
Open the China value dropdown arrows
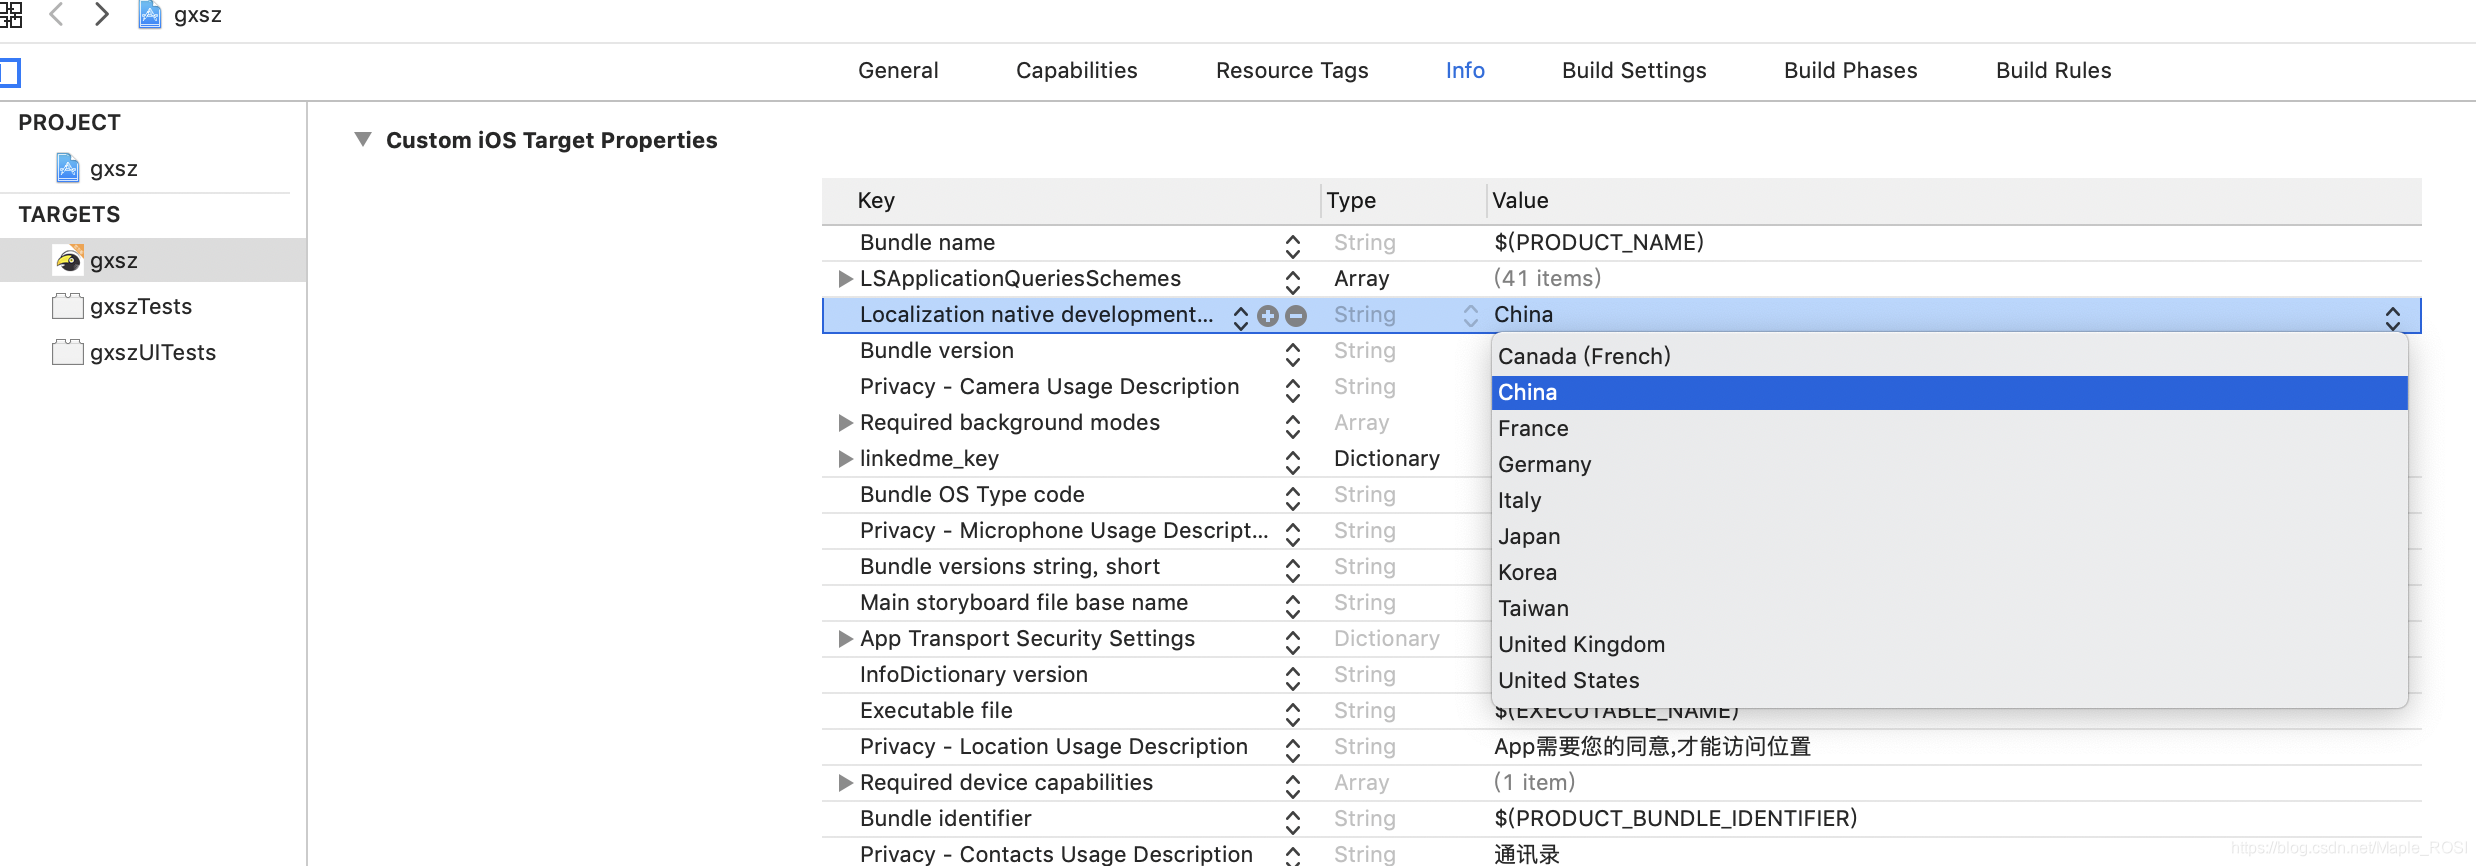point(2392,317)
